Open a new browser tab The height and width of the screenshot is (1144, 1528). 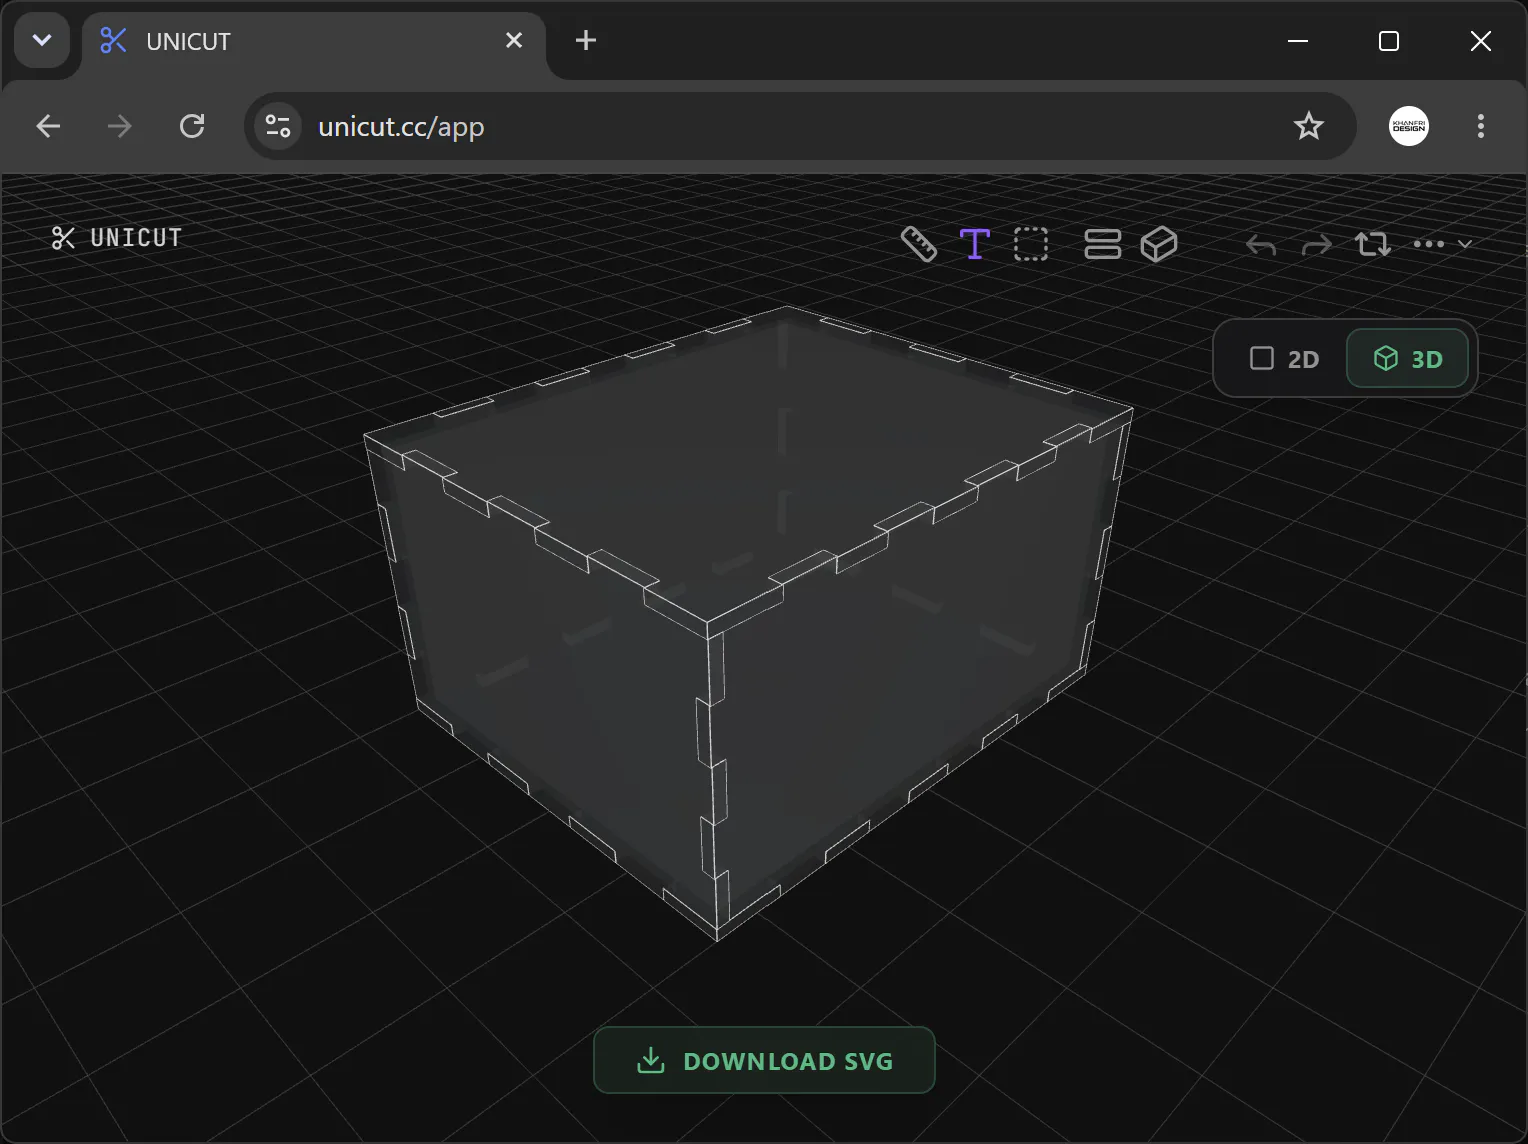(586, 40)
